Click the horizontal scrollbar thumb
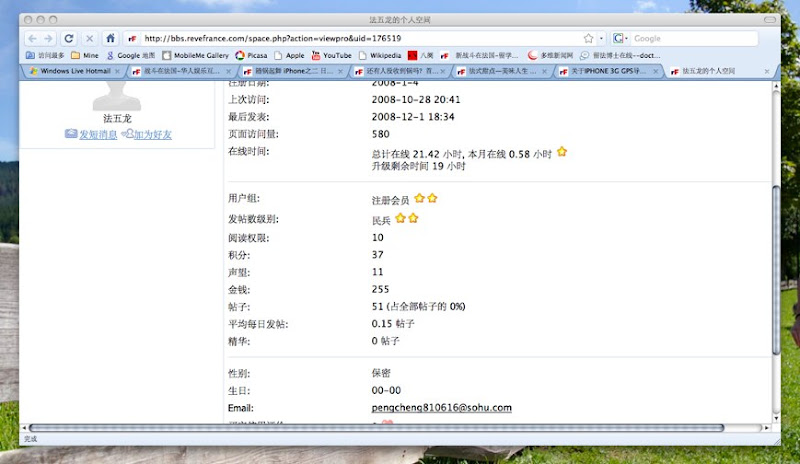The image size is (800, 464). tap(376, 428)
